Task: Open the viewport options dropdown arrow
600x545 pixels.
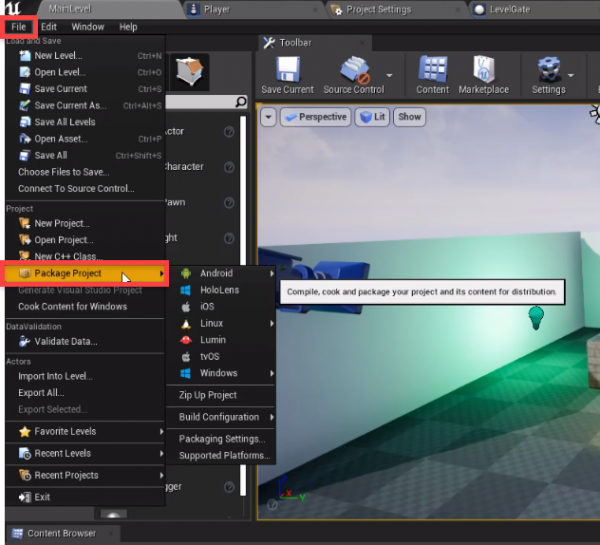Action: coord(268,117)
